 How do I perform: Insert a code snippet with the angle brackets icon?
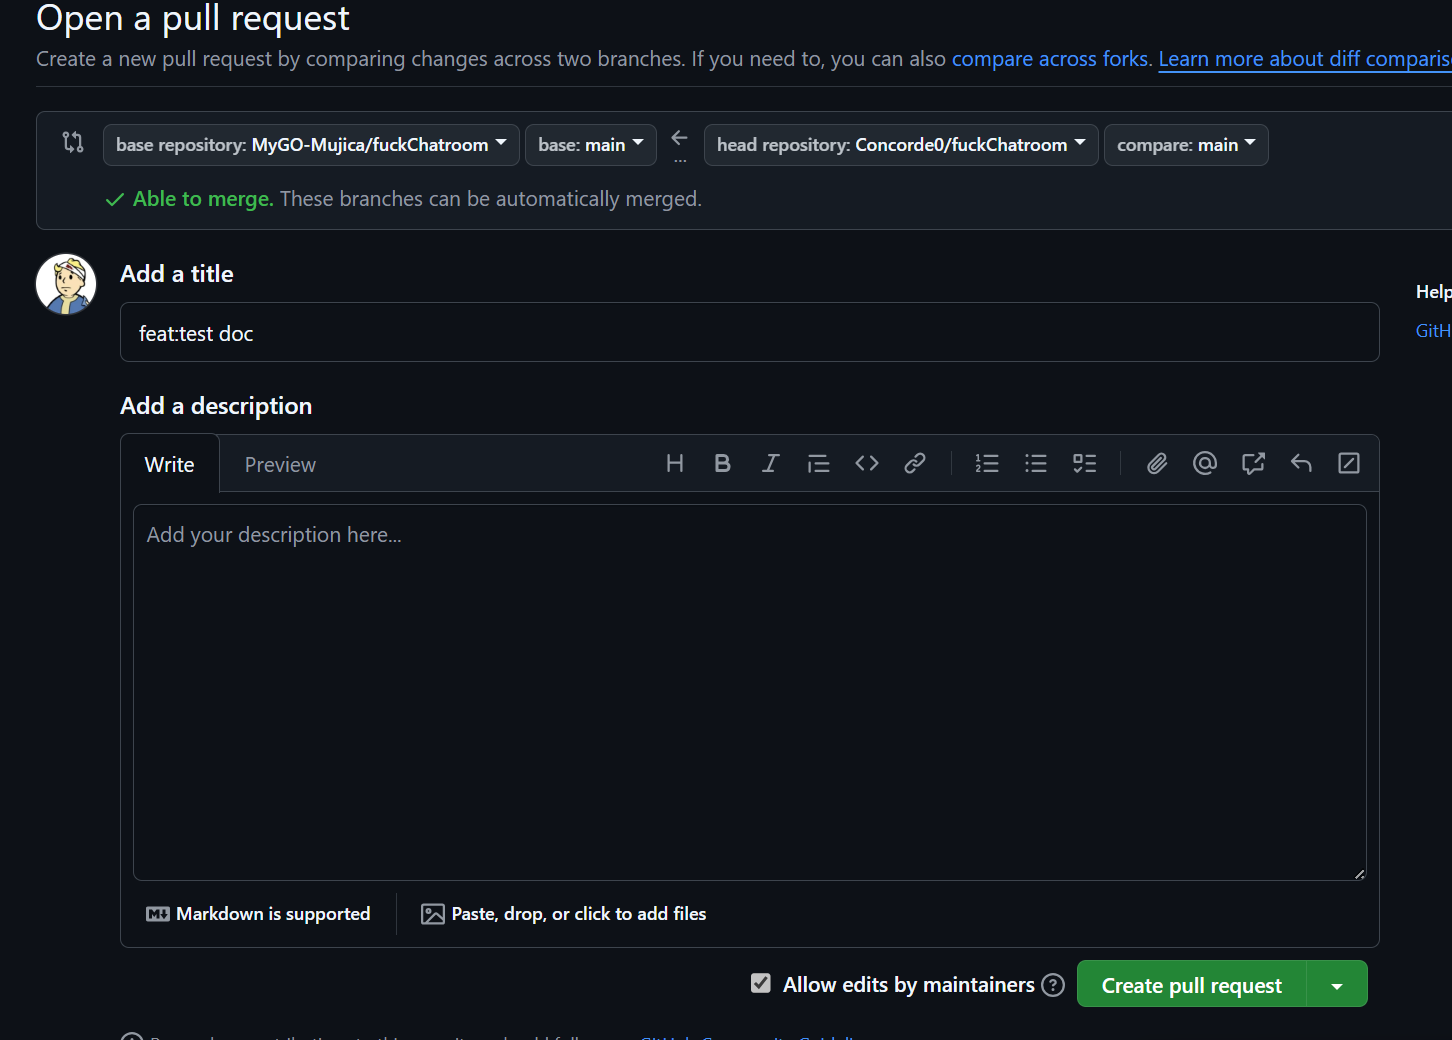click(867, 463)
